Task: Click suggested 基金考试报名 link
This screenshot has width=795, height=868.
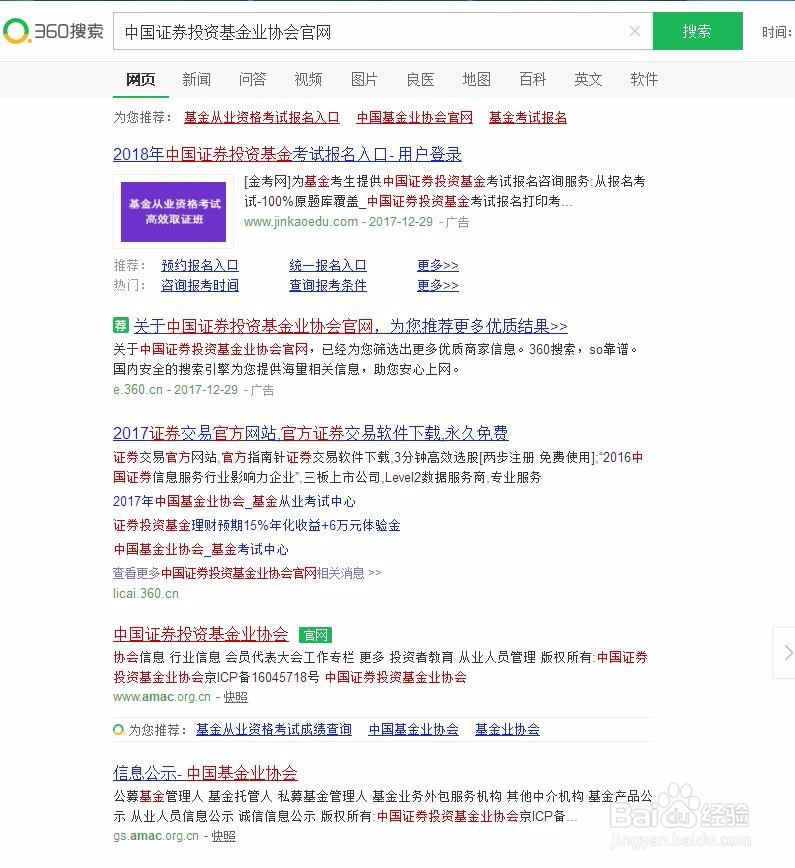Action: pos(528,117)
